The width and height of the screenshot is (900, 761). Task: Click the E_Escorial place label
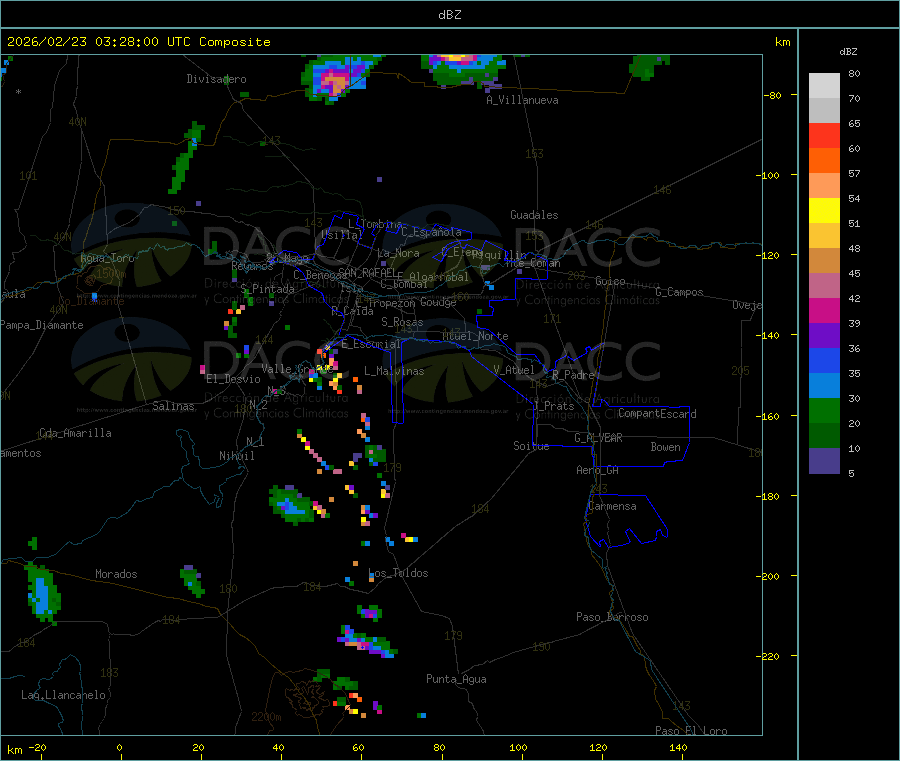tap(371, 344)
